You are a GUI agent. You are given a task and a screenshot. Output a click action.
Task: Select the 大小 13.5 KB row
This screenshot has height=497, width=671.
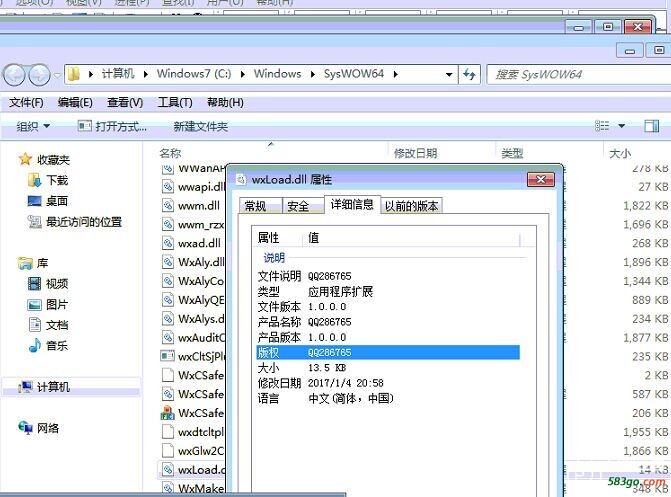pyautogui.click(x=388, y=368)
